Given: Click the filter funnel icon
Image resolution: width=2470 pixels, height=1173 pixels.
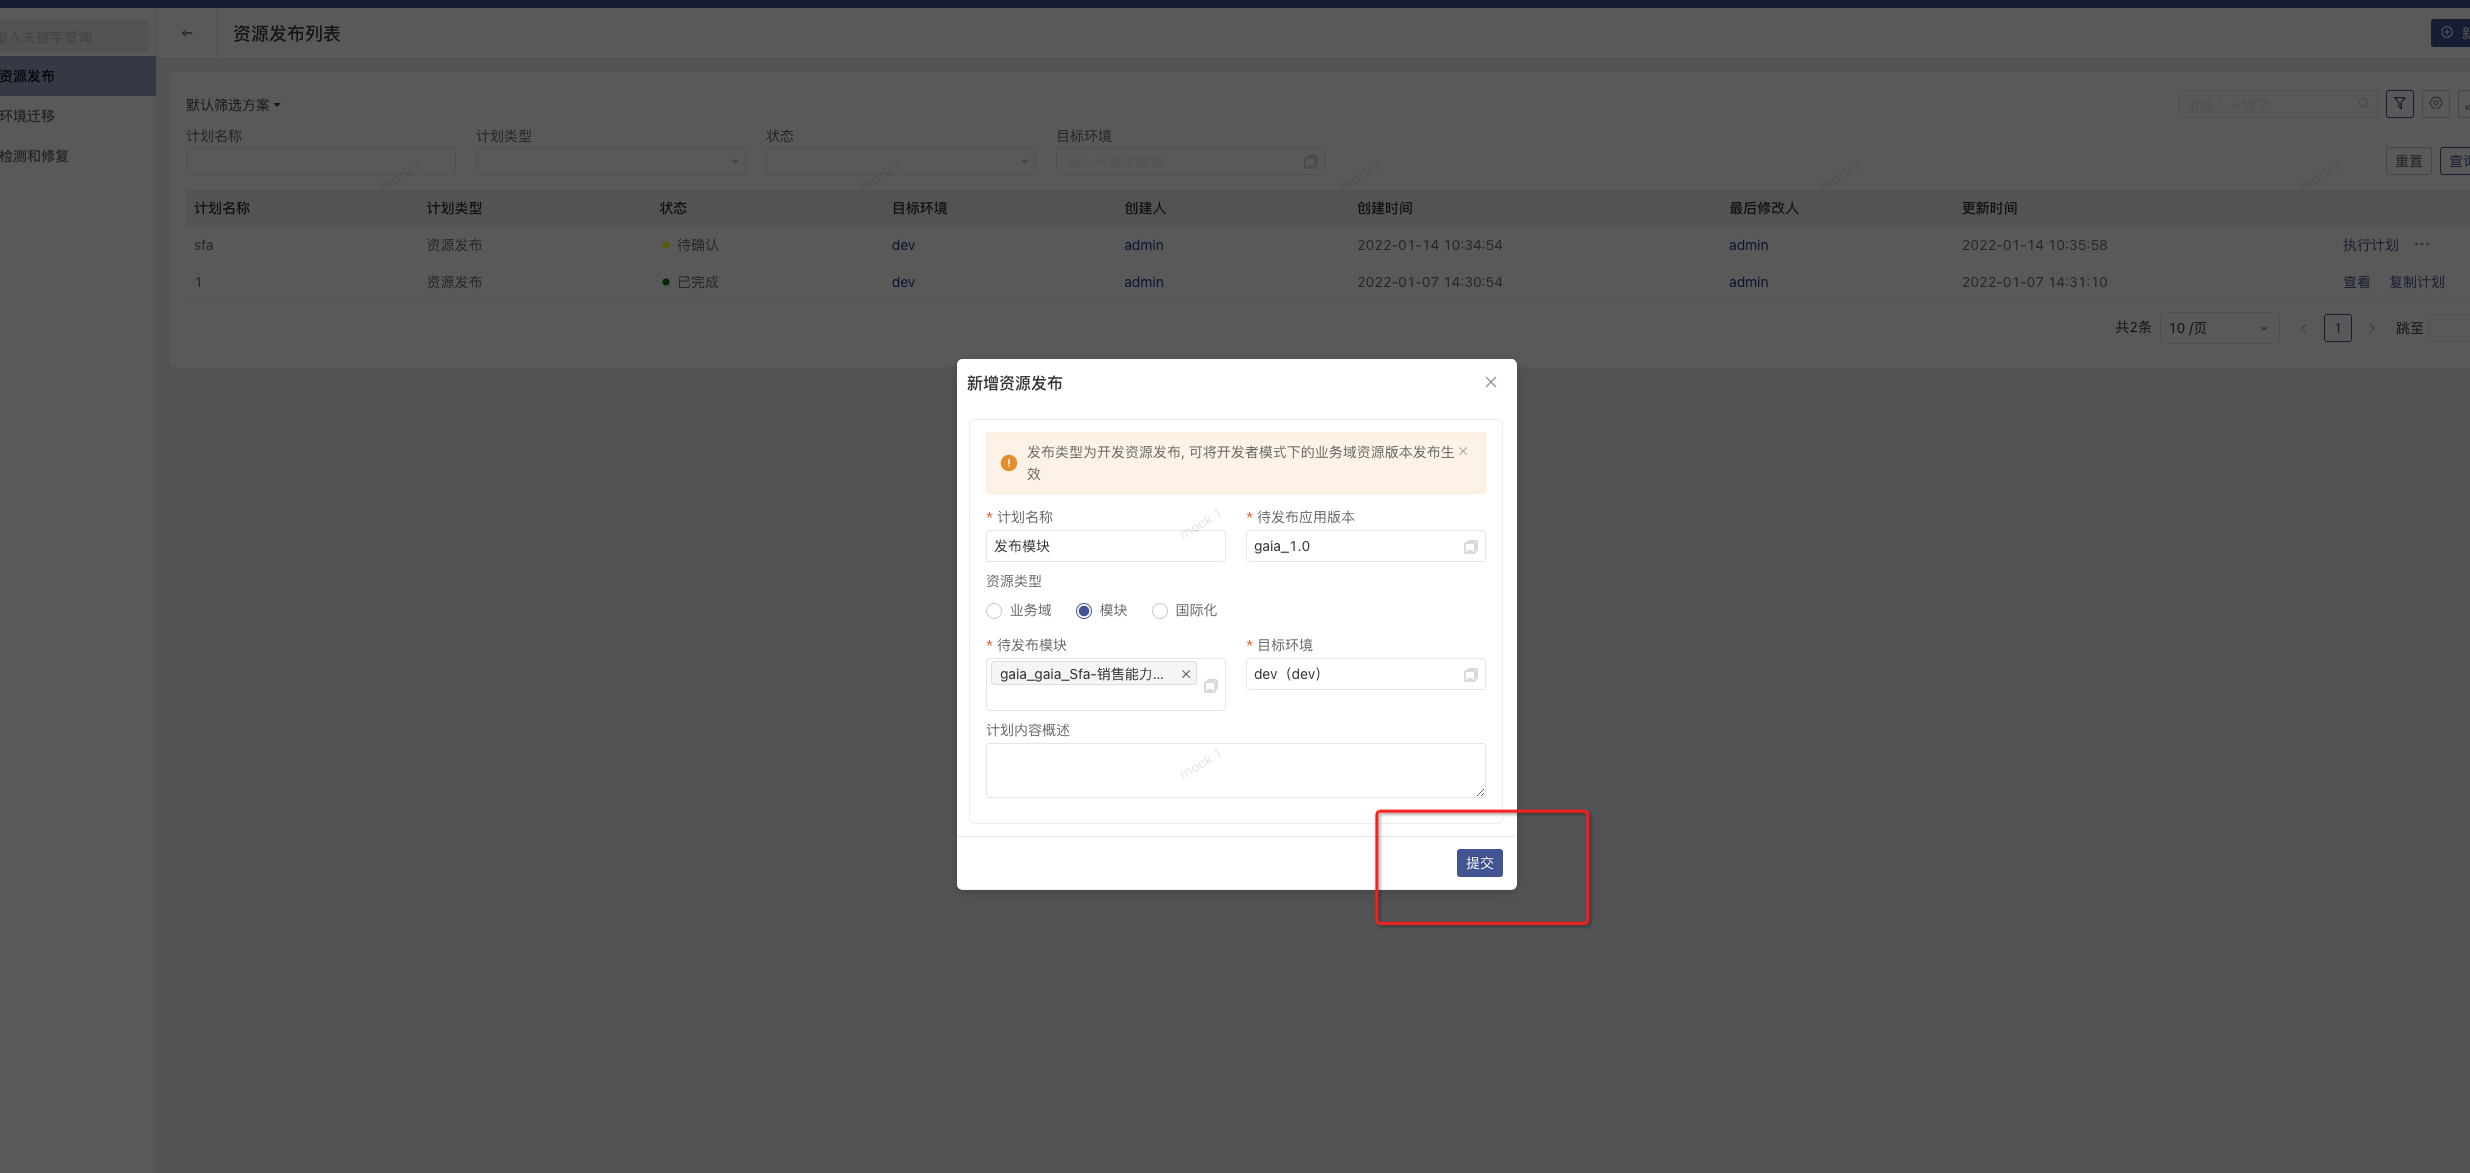Looking at the screenshot, I should pos(2399,103).
